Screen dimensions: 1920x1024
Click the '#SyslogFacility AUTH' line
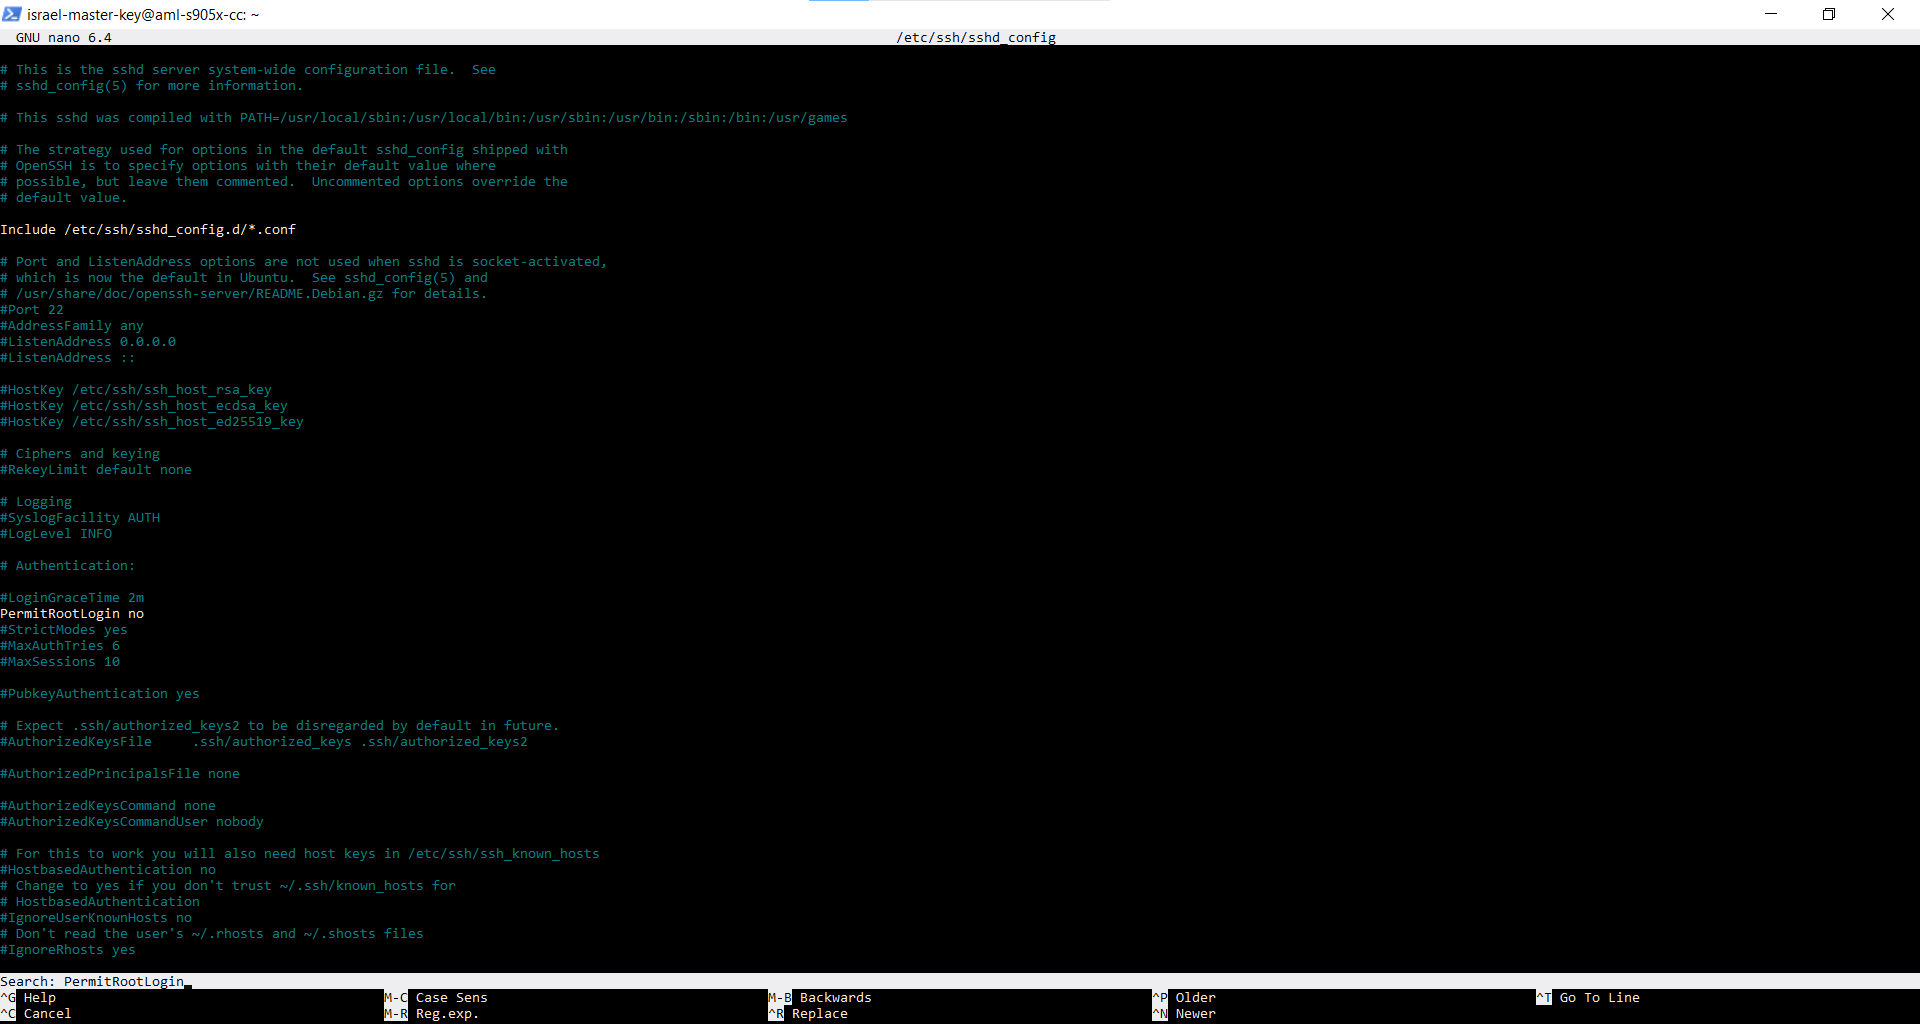tap(80, 517)
